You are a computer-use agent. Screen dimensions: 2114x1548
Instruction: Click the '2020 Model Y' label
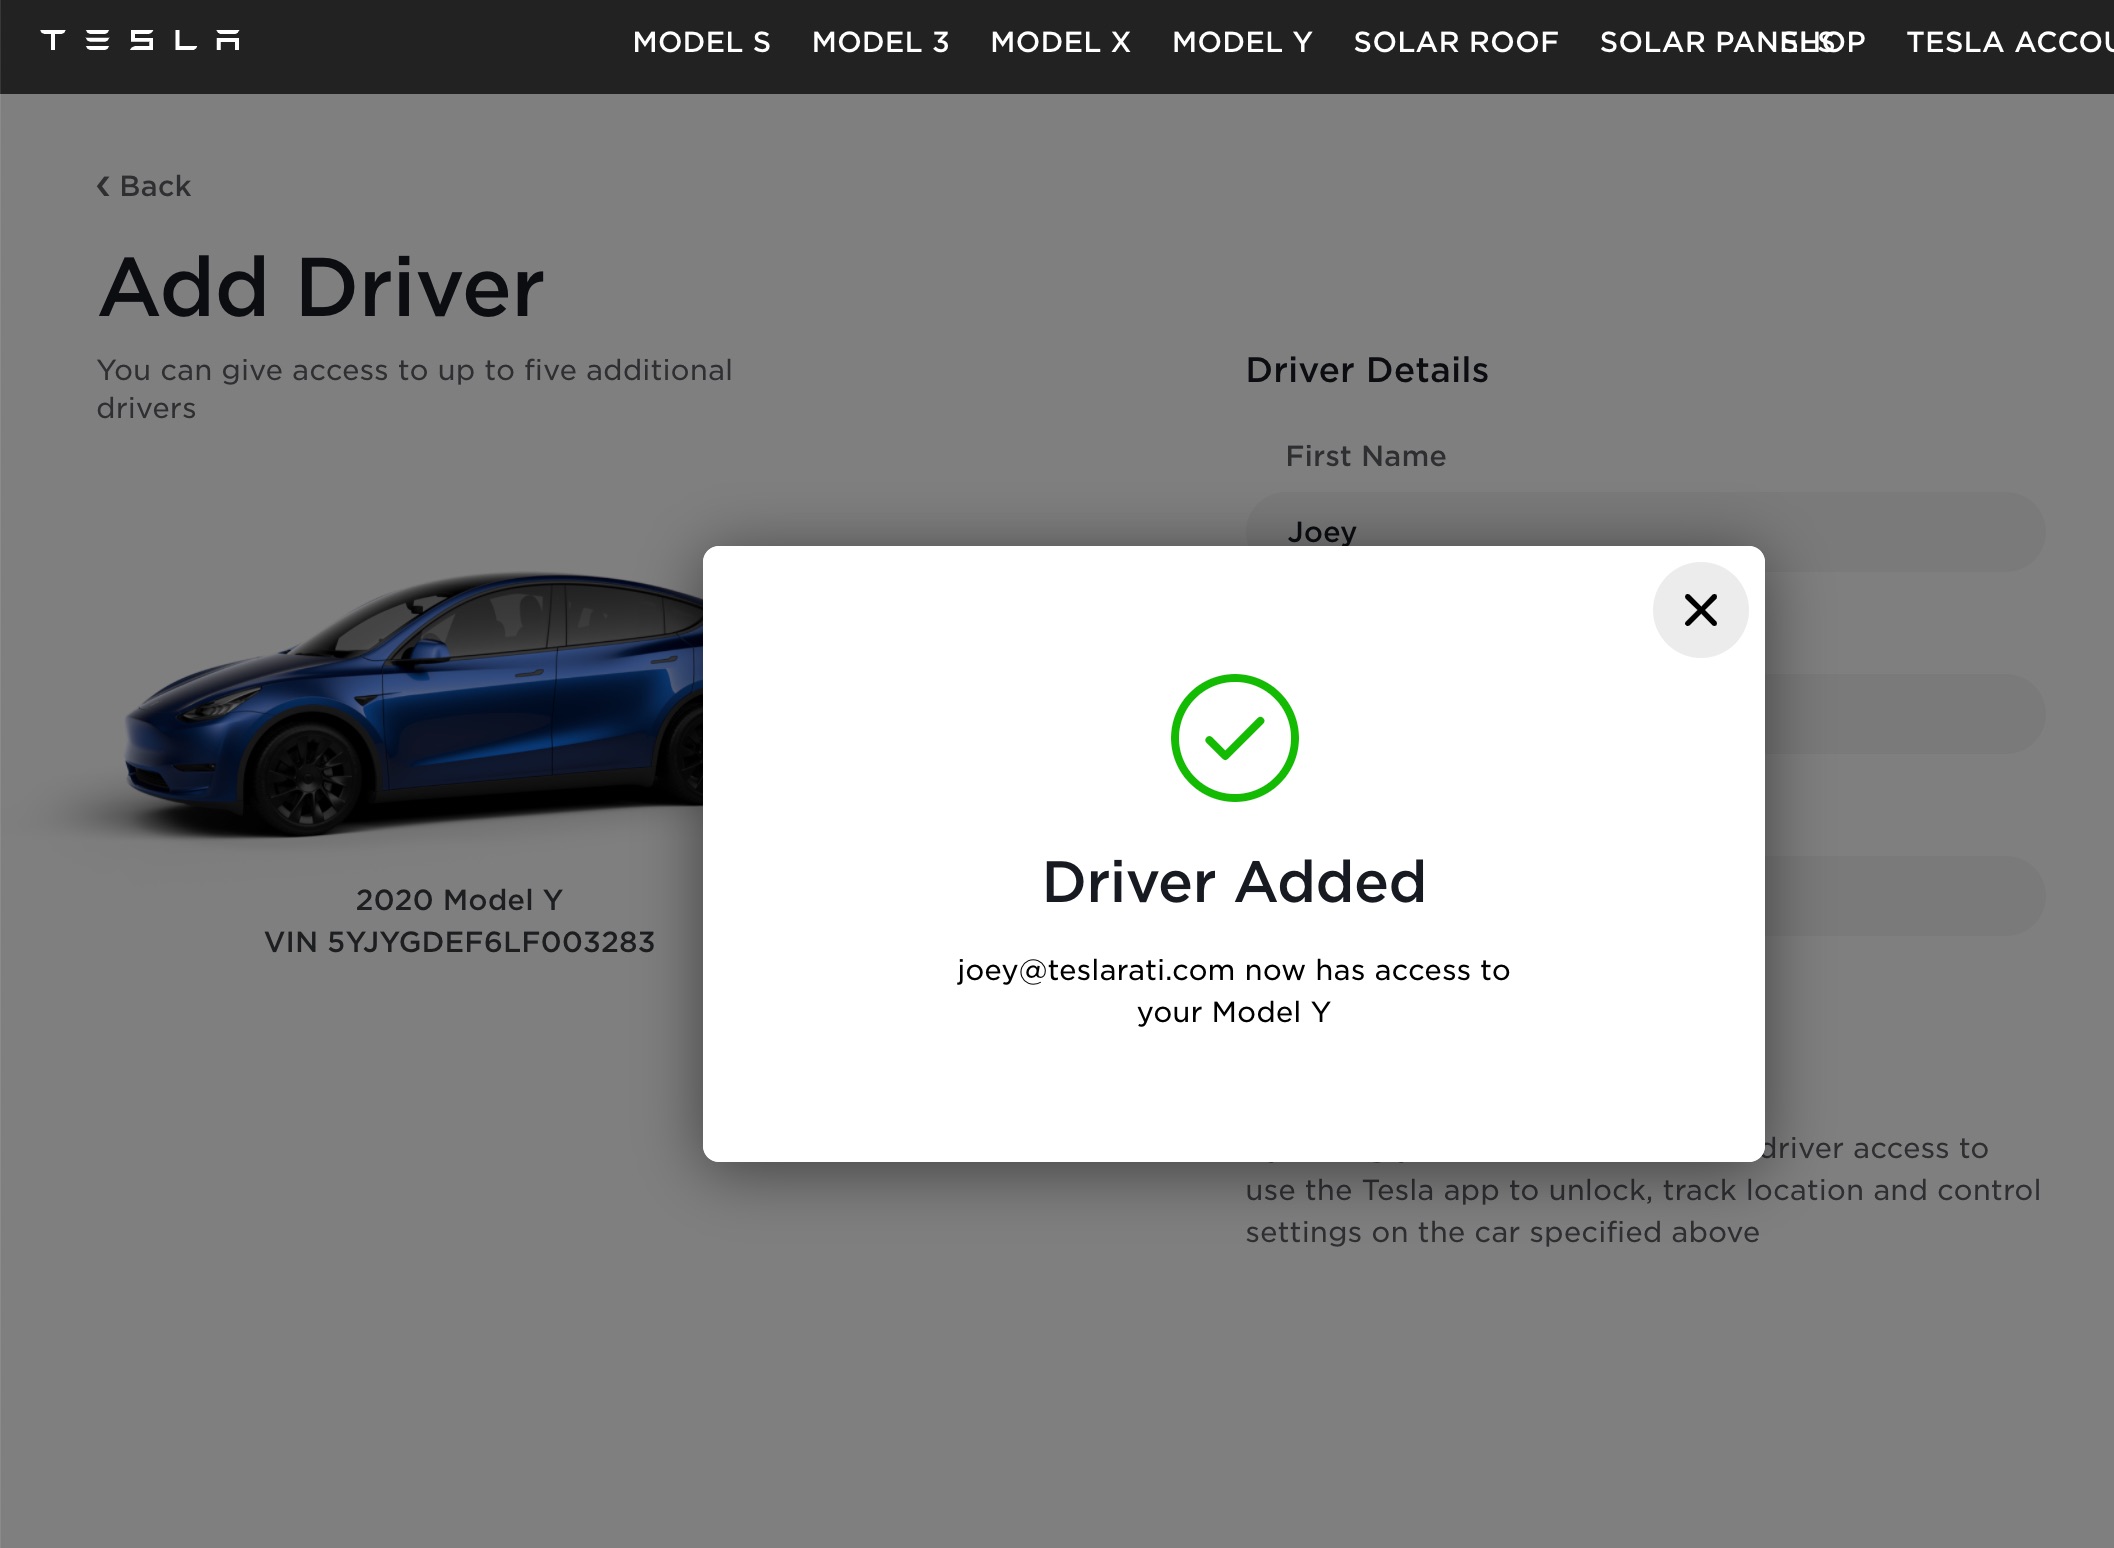click(459, 900)
